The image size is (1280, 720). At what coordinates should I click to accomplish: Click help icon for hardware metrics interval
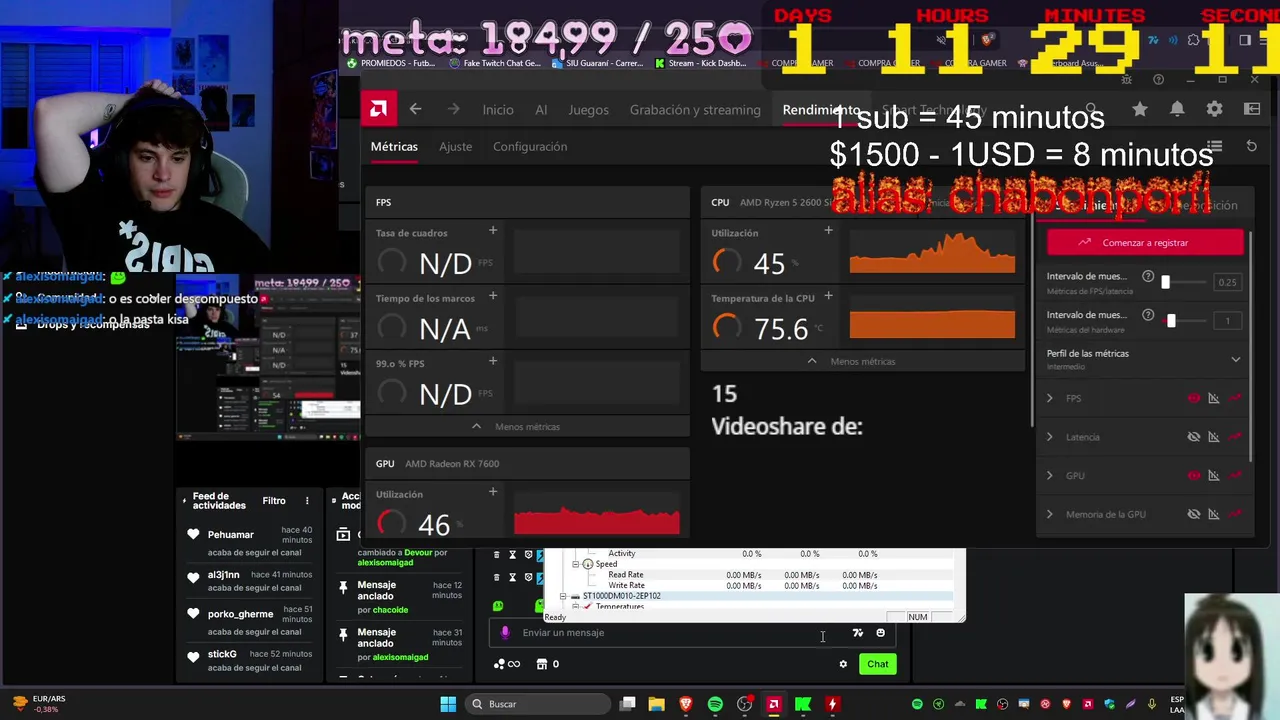click(1148, 314)
